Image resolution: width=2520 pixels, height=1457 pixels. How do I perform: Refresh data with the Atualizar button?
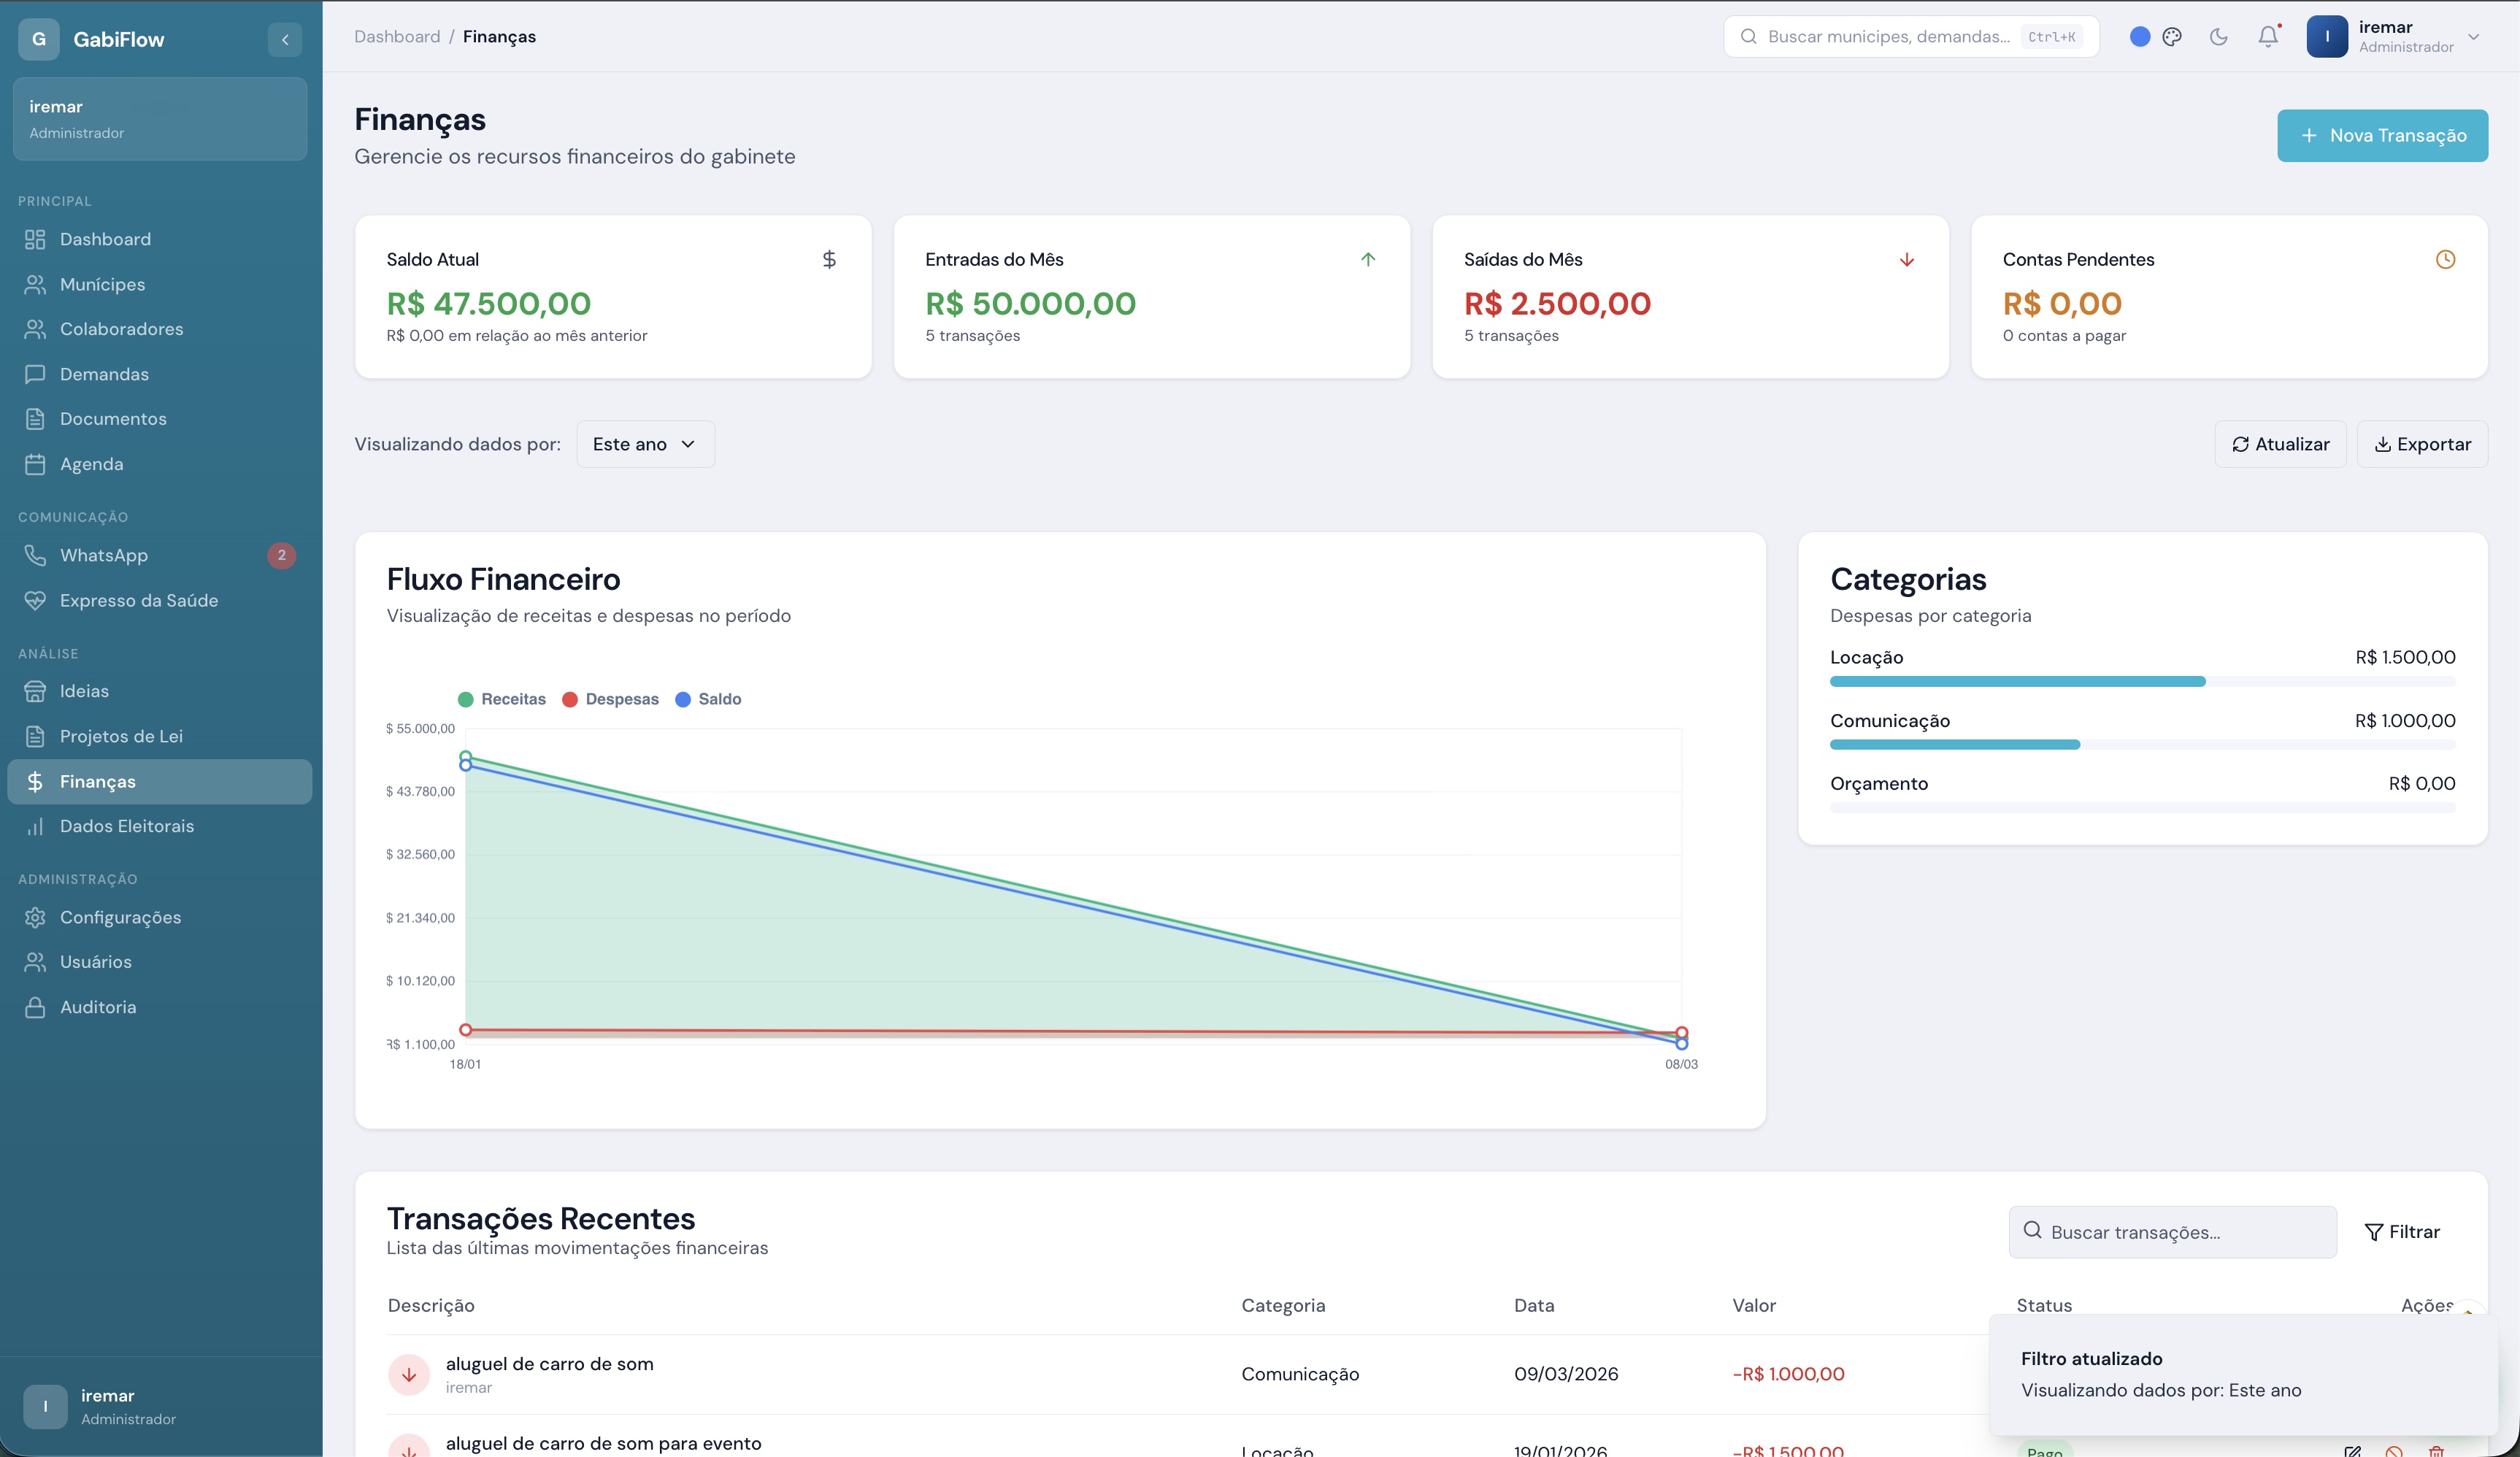tap(2280, 444)
